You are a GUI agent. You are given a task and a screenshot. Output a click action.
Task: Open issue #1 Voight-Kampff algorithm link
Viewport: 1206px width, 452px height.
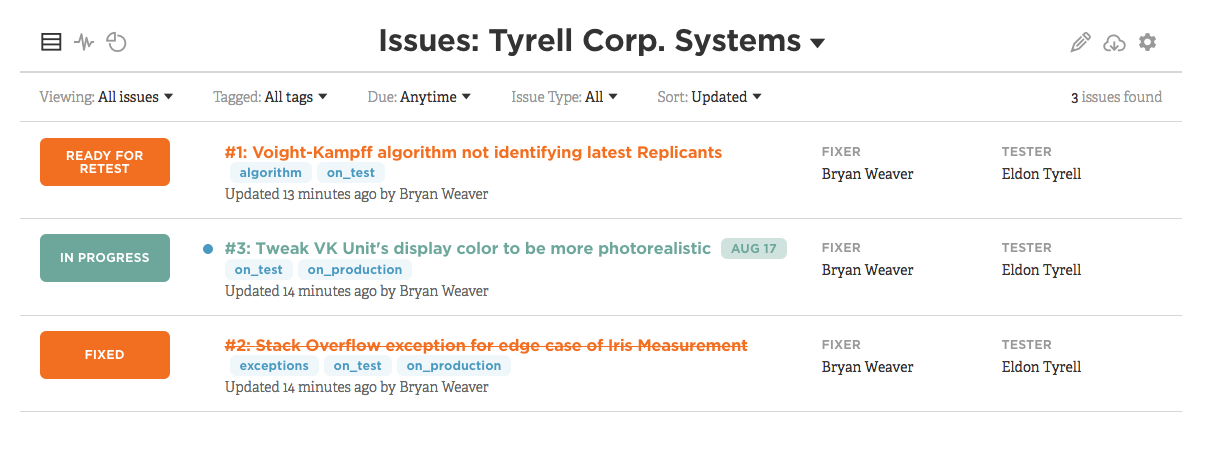473,152
